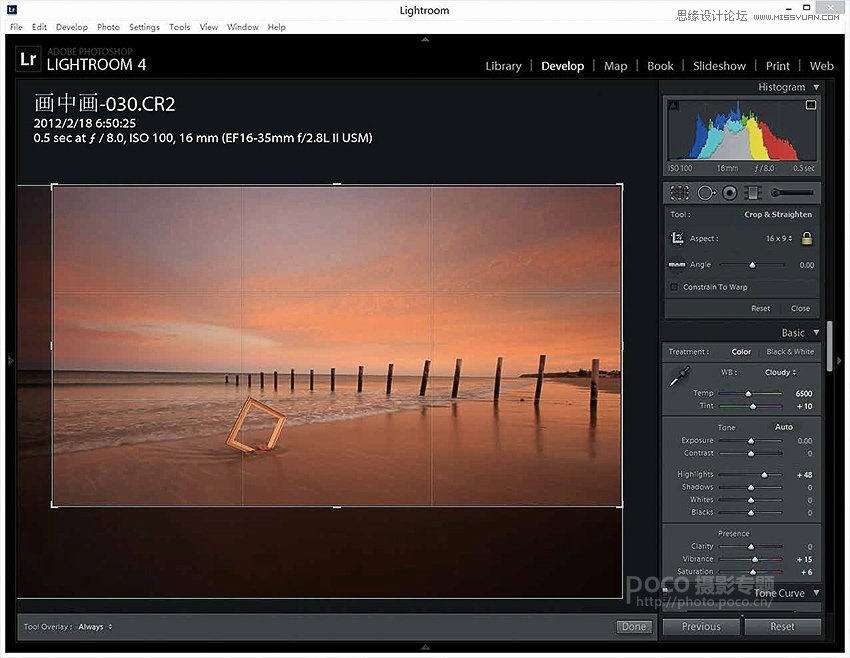Click the Exposure slider handle
The height and width of the screenshot is (658, 850).
pos(751,441)
